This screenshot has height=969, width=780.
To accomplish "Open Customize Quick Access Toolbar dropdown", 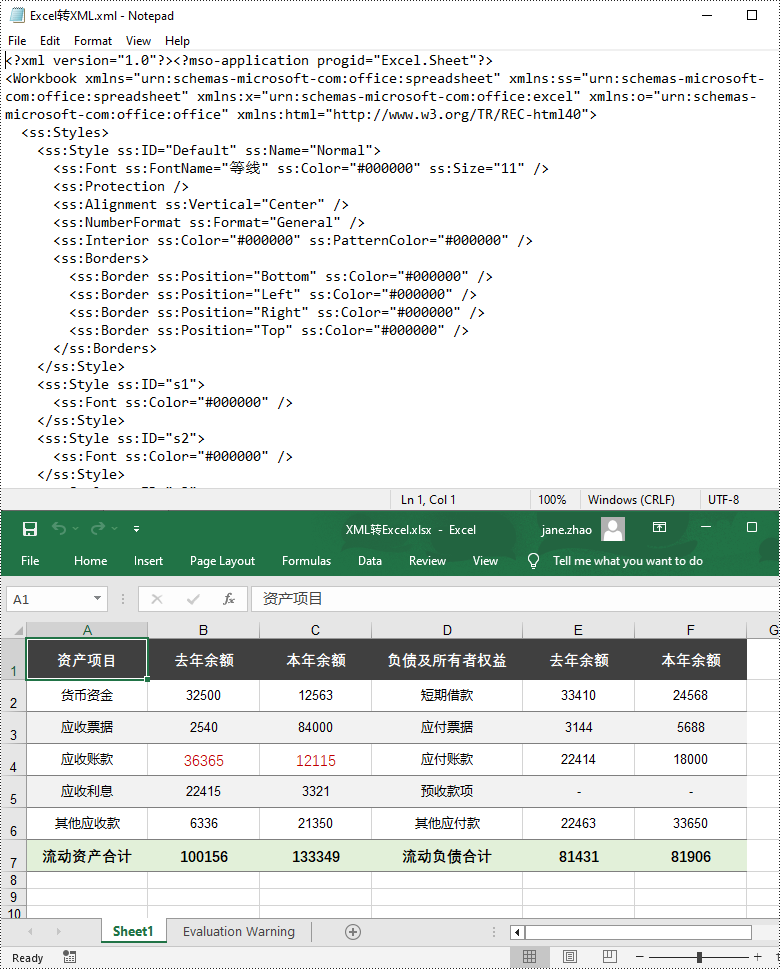I will click(136, 529).
